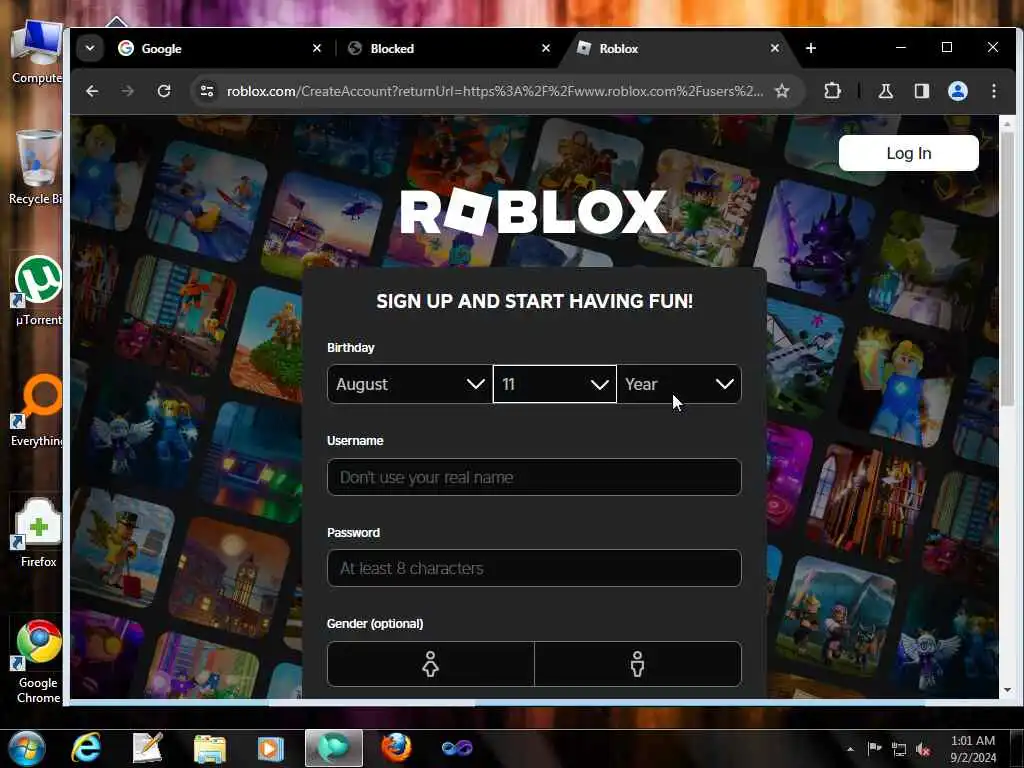1024x768 pixels.
Task: Go back using the browser back arrow
Action: (92, 91)
